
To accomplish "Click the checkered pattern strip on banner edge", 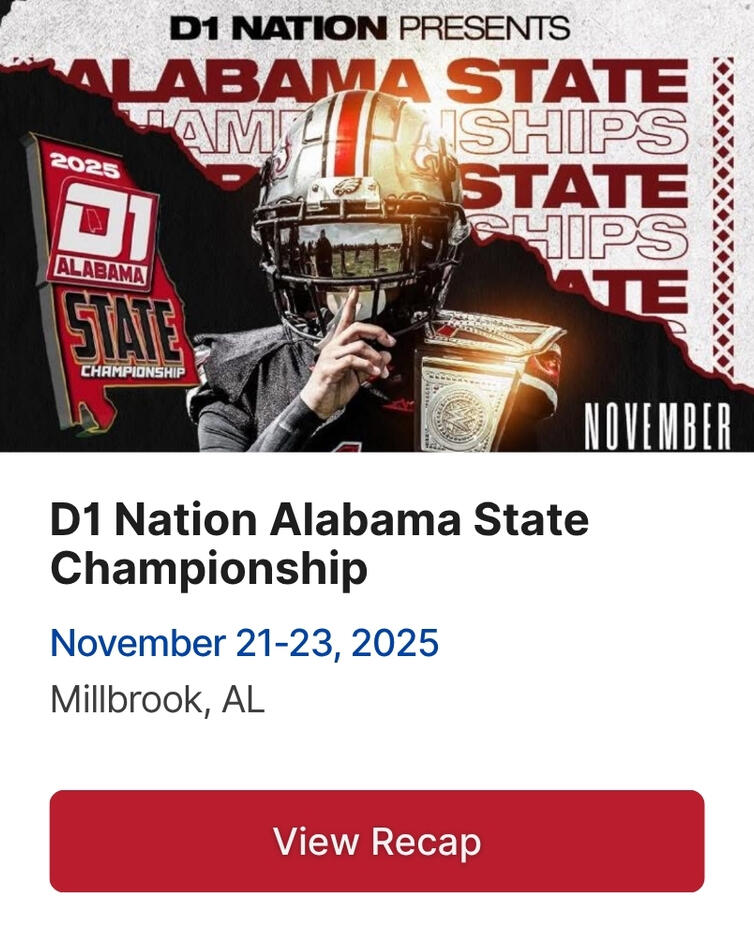I will click(x=722, y=220).
